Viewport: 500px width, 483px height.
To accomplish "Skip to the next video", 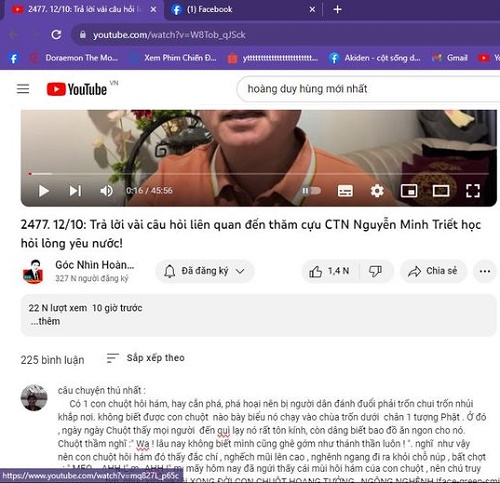I will pos(75,191).
